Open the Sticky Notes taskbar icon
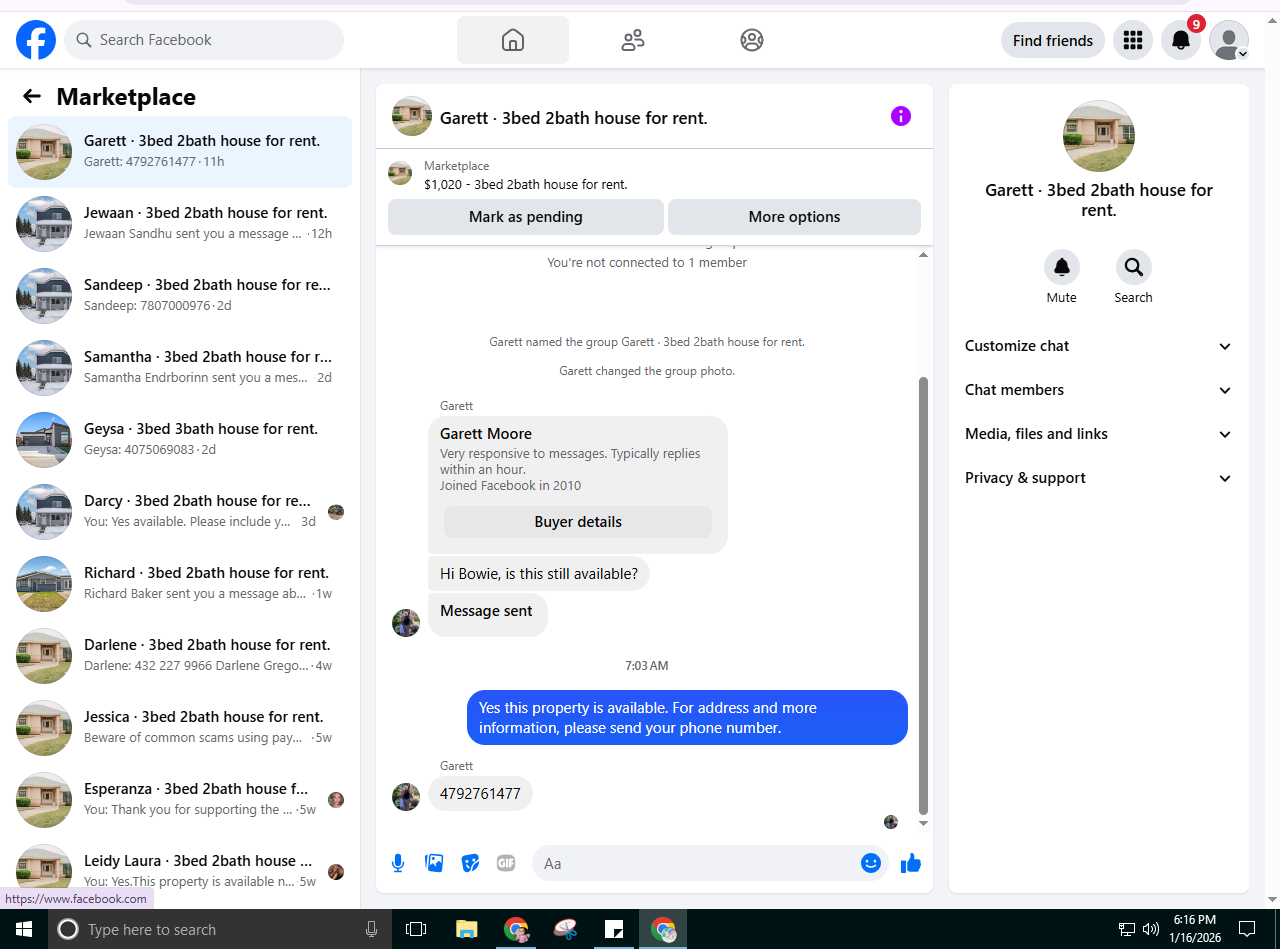This screenshot has height=949, width=1280. click(x=614, y=929)
